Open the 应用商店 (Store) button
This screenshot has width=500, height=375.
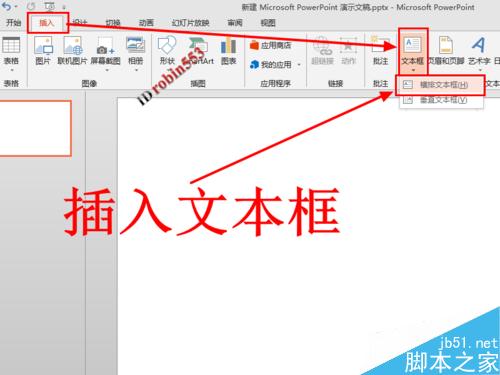[270, 45]
